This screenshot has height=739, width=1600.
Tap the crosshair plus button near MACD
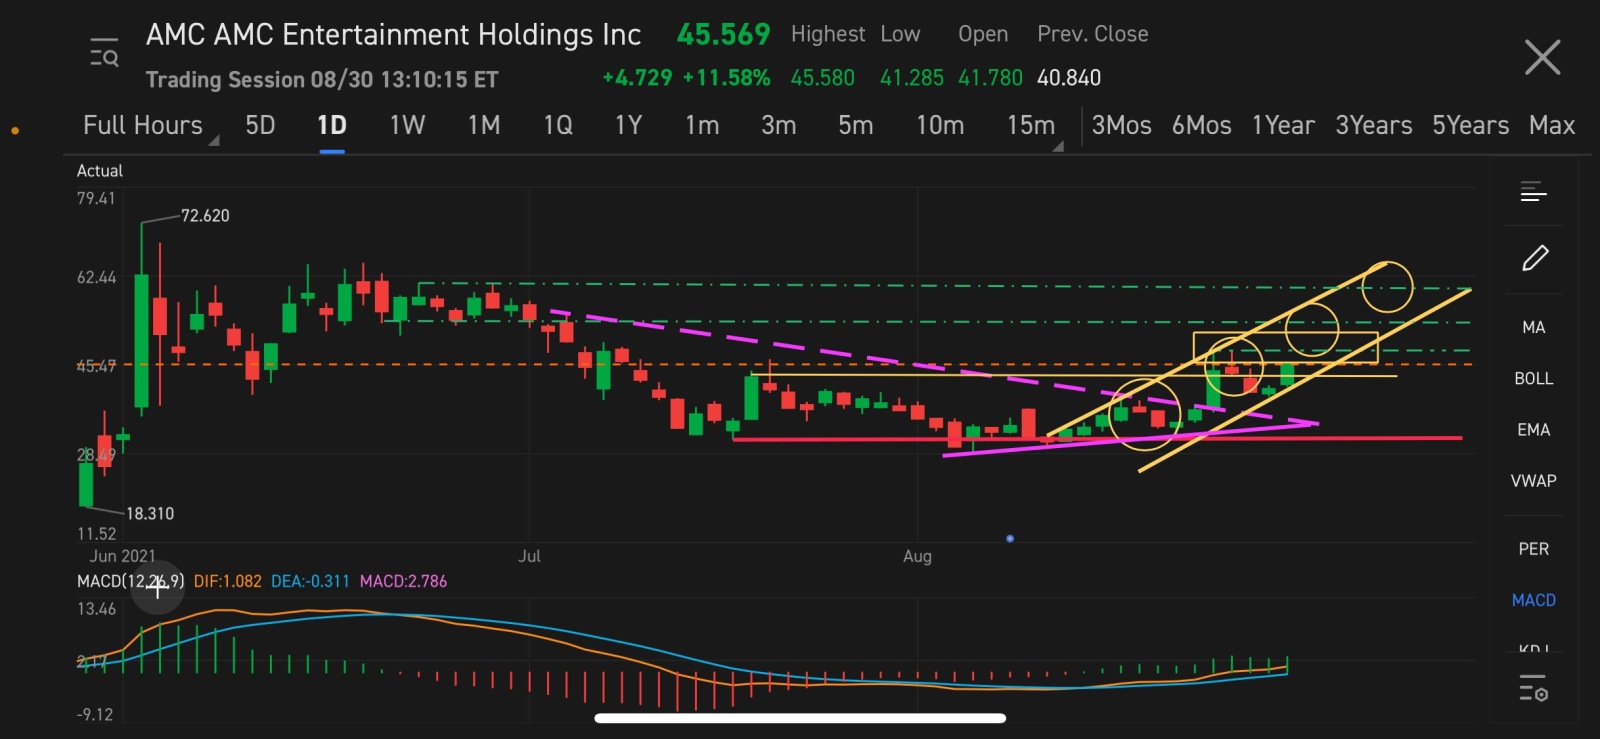[x=157, y=587]
